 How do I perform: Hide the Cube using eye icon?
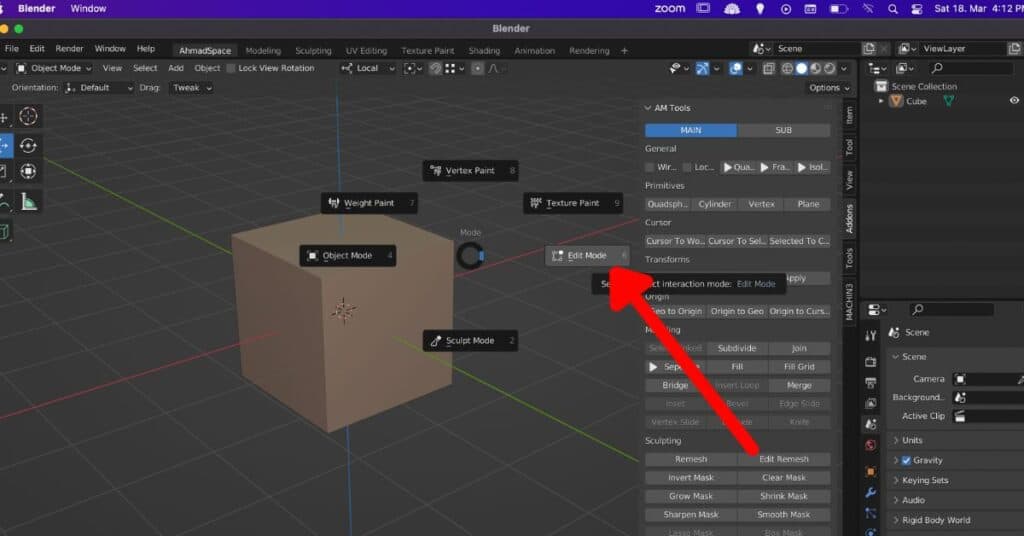point(1014,101)
